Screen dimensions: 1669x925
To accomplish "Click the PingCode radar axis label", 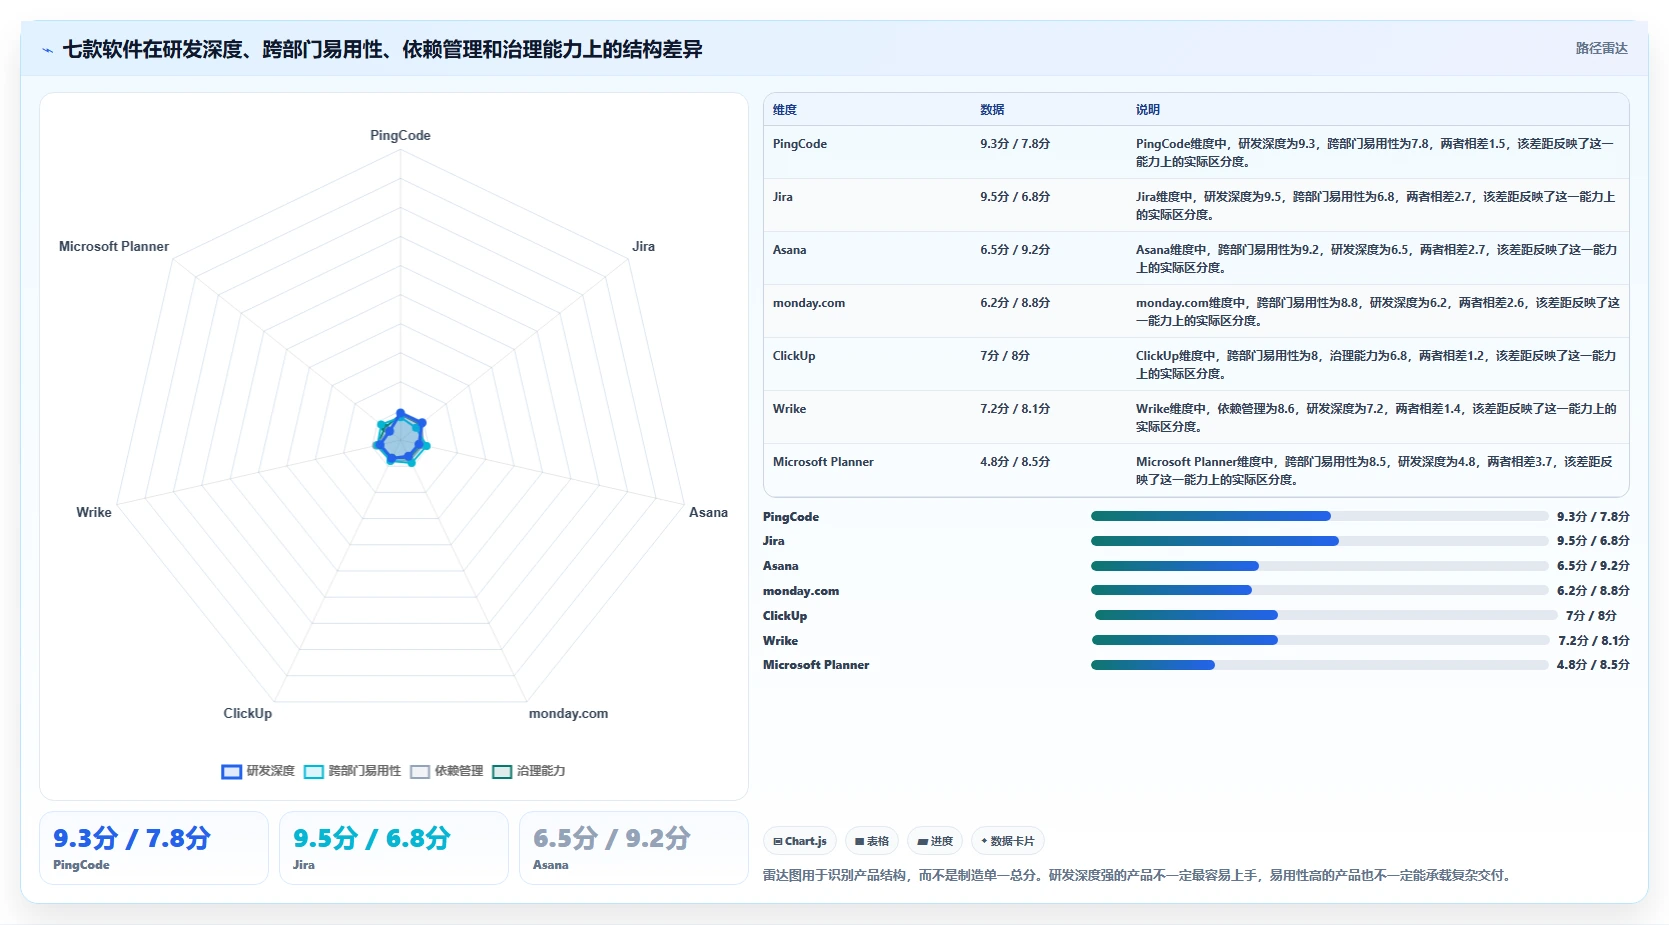I will [400, 135].
